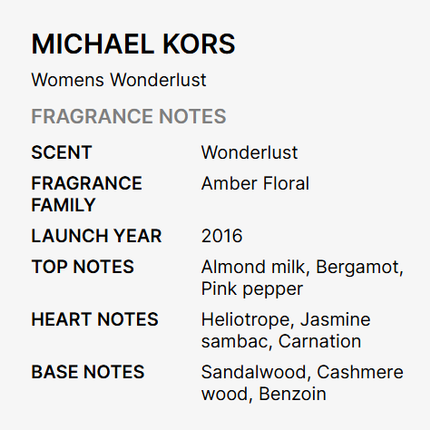The width and height of the screenshot is (430, 430).
Task: Click the MICHAEL KORS brand heading
Action: [133, 44]
